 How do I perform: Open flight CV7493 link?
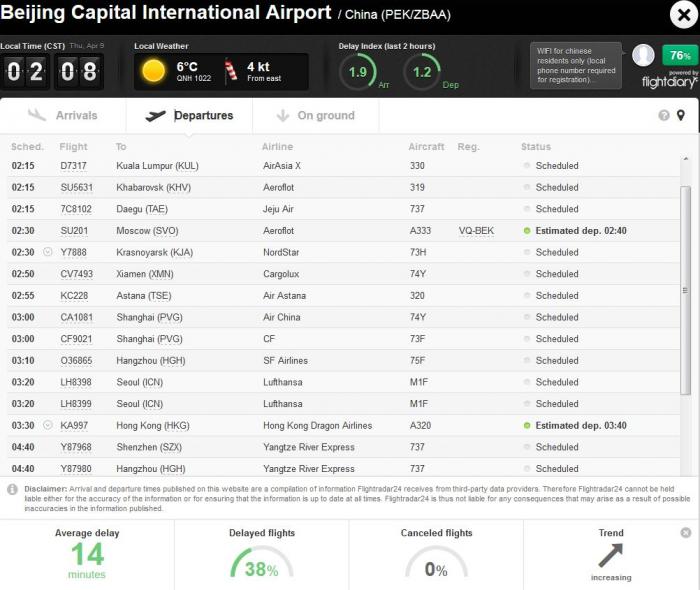(x=76, y=274)
